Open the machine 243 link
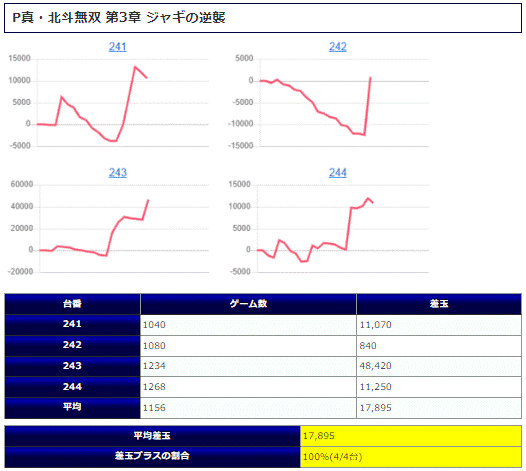This screenshot has width=526, height=471. click(117, 173)
